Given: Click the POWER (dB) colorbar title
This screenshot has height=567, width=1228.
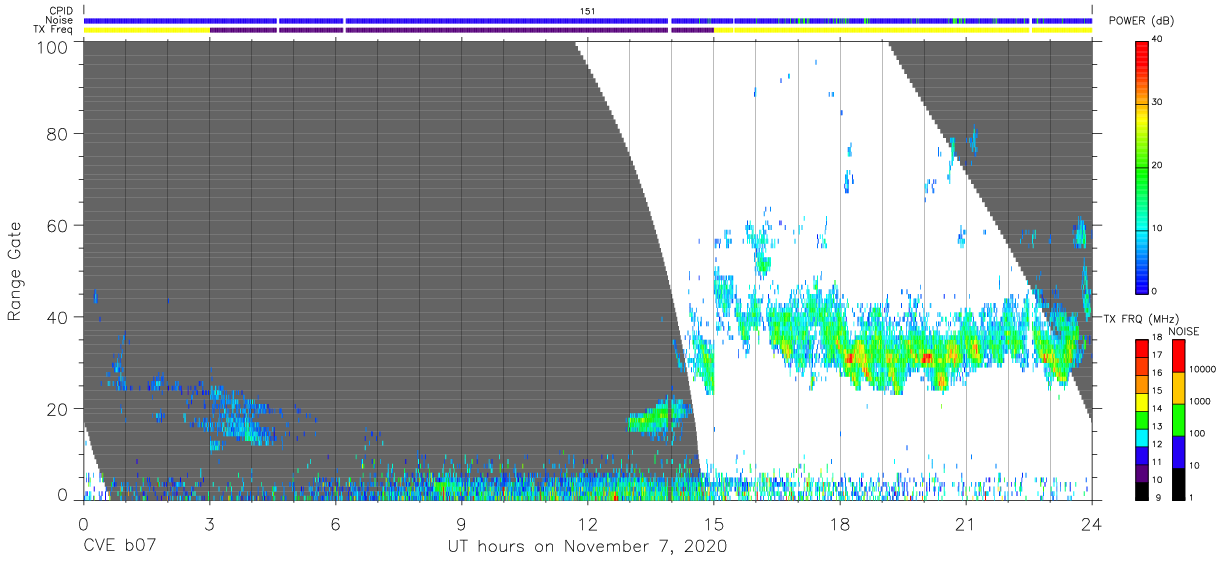Looking at the screenshot, I should (x=1141, y=21).
